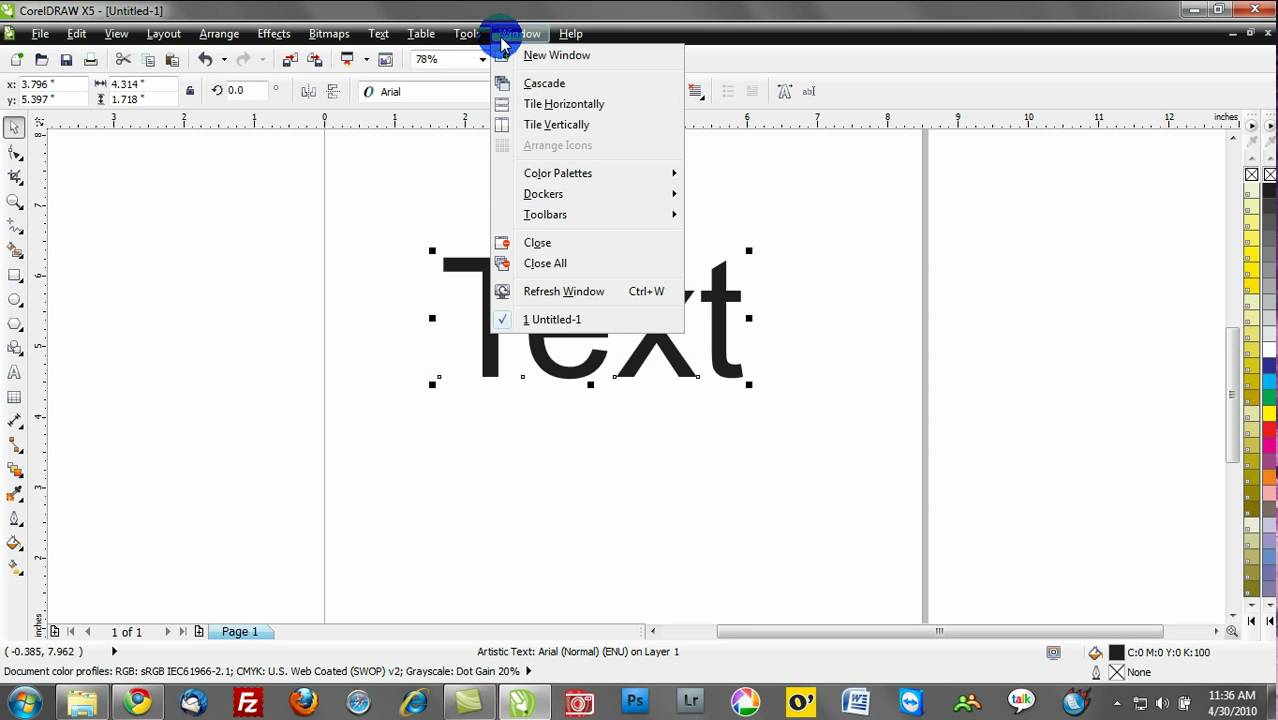This screenshot has height=720, width=1278.
Task: Expand the Toolbars submenu
Action: click(x=587, y=215)
